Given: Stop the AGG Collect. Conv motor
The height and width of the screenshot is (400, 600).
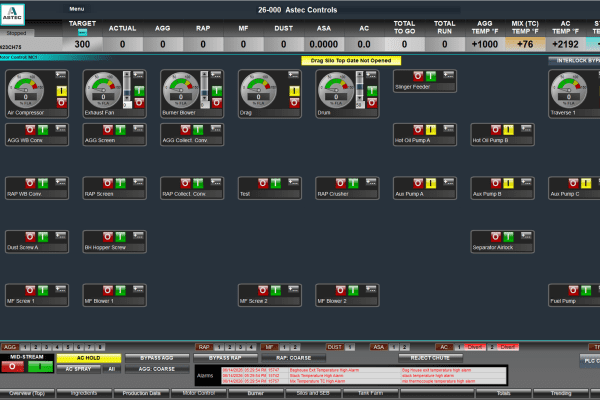Looking at the screenshot, I should click(185, 130).
